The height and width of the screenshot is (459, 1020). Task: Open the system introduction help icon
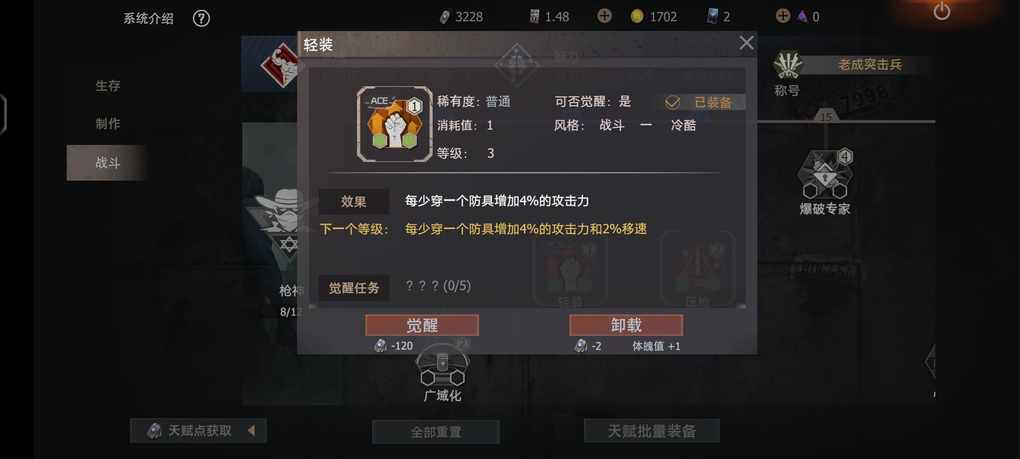201,18
